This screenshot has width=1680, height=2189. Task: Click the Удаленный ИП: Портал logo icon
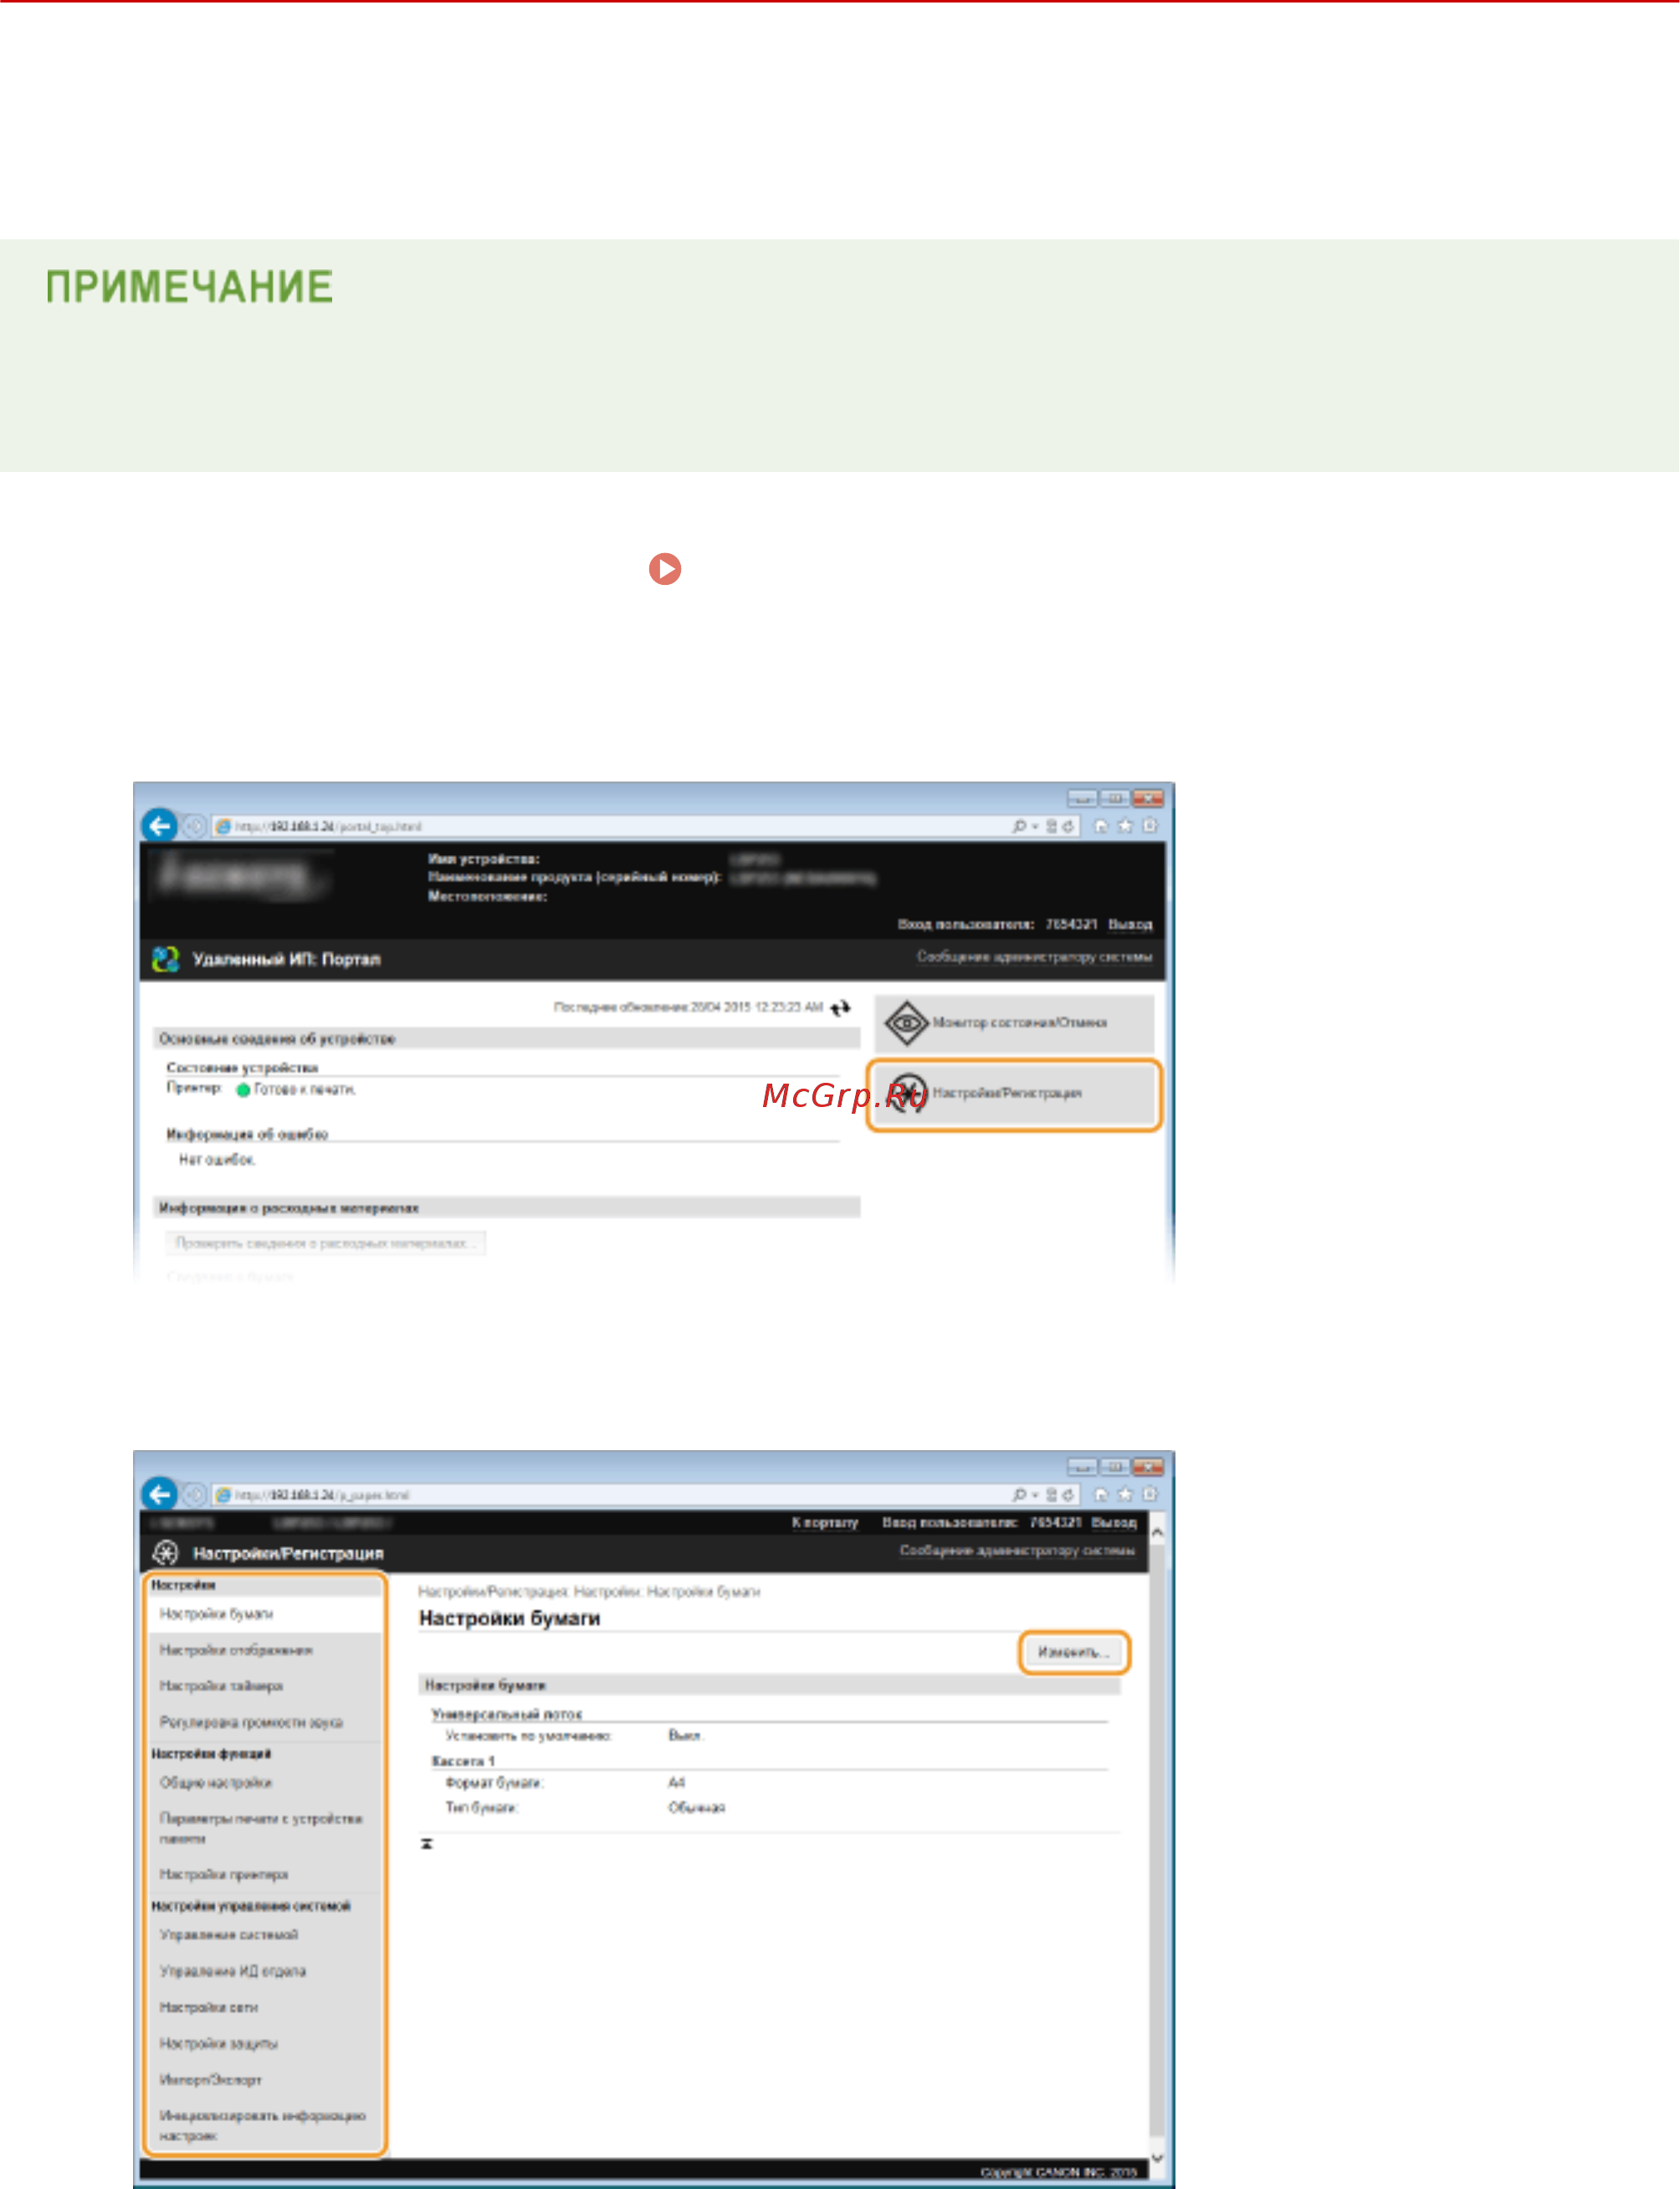165,959
